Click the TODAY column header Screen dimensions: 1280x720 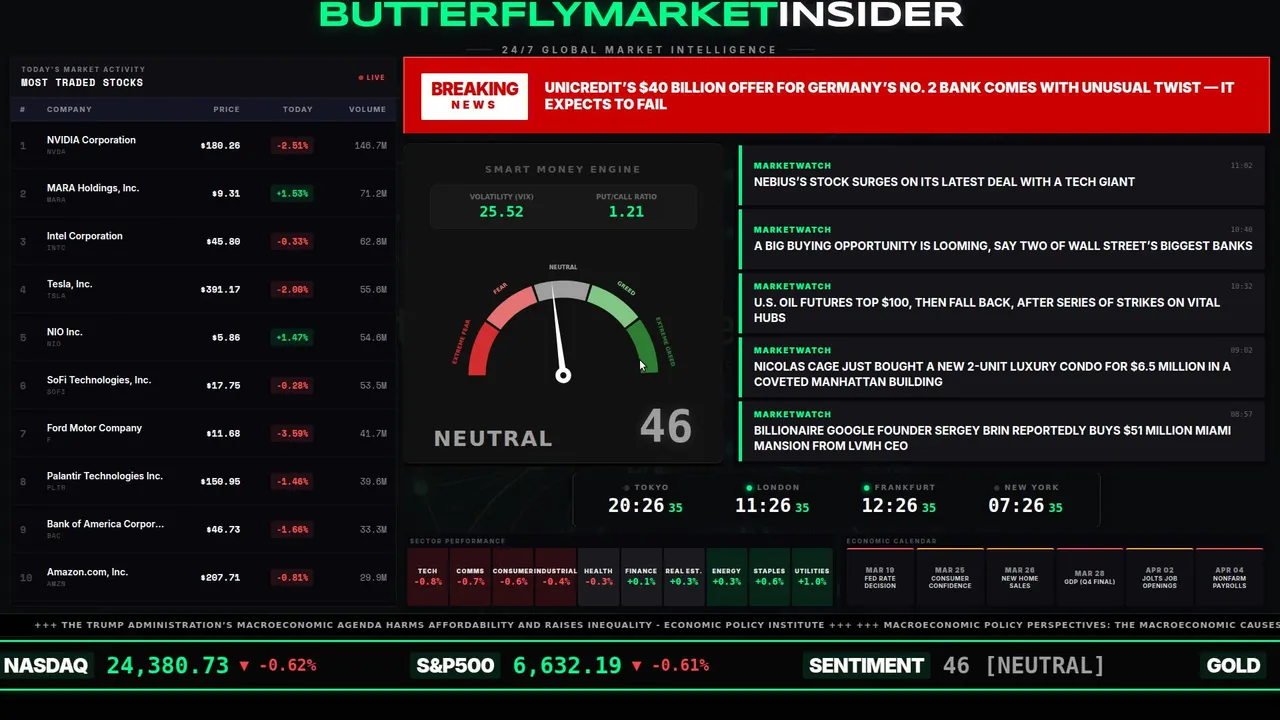tap(298, 109)
